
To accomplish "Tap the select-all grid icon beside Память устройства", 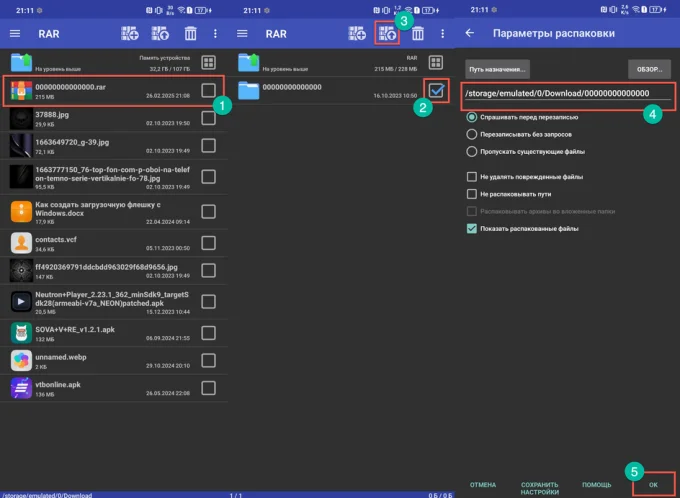I will coord(209,62).
